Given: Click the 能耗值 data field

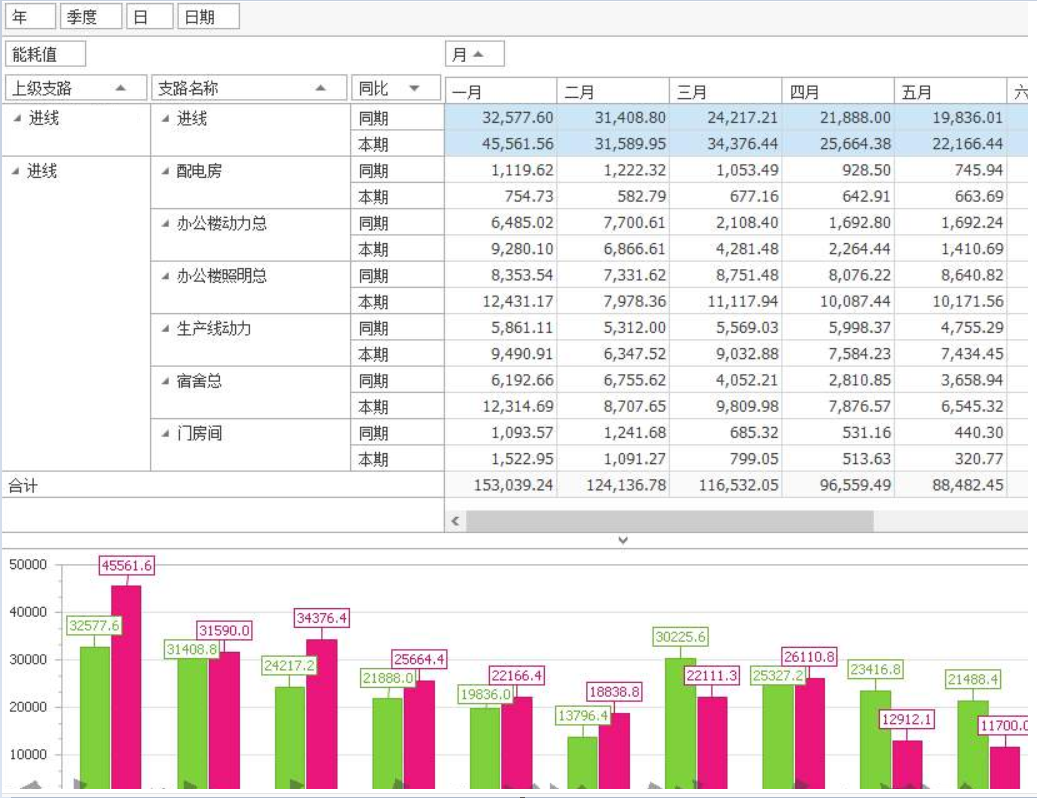Looking at the screenshot, I should (x=45, y=54).
